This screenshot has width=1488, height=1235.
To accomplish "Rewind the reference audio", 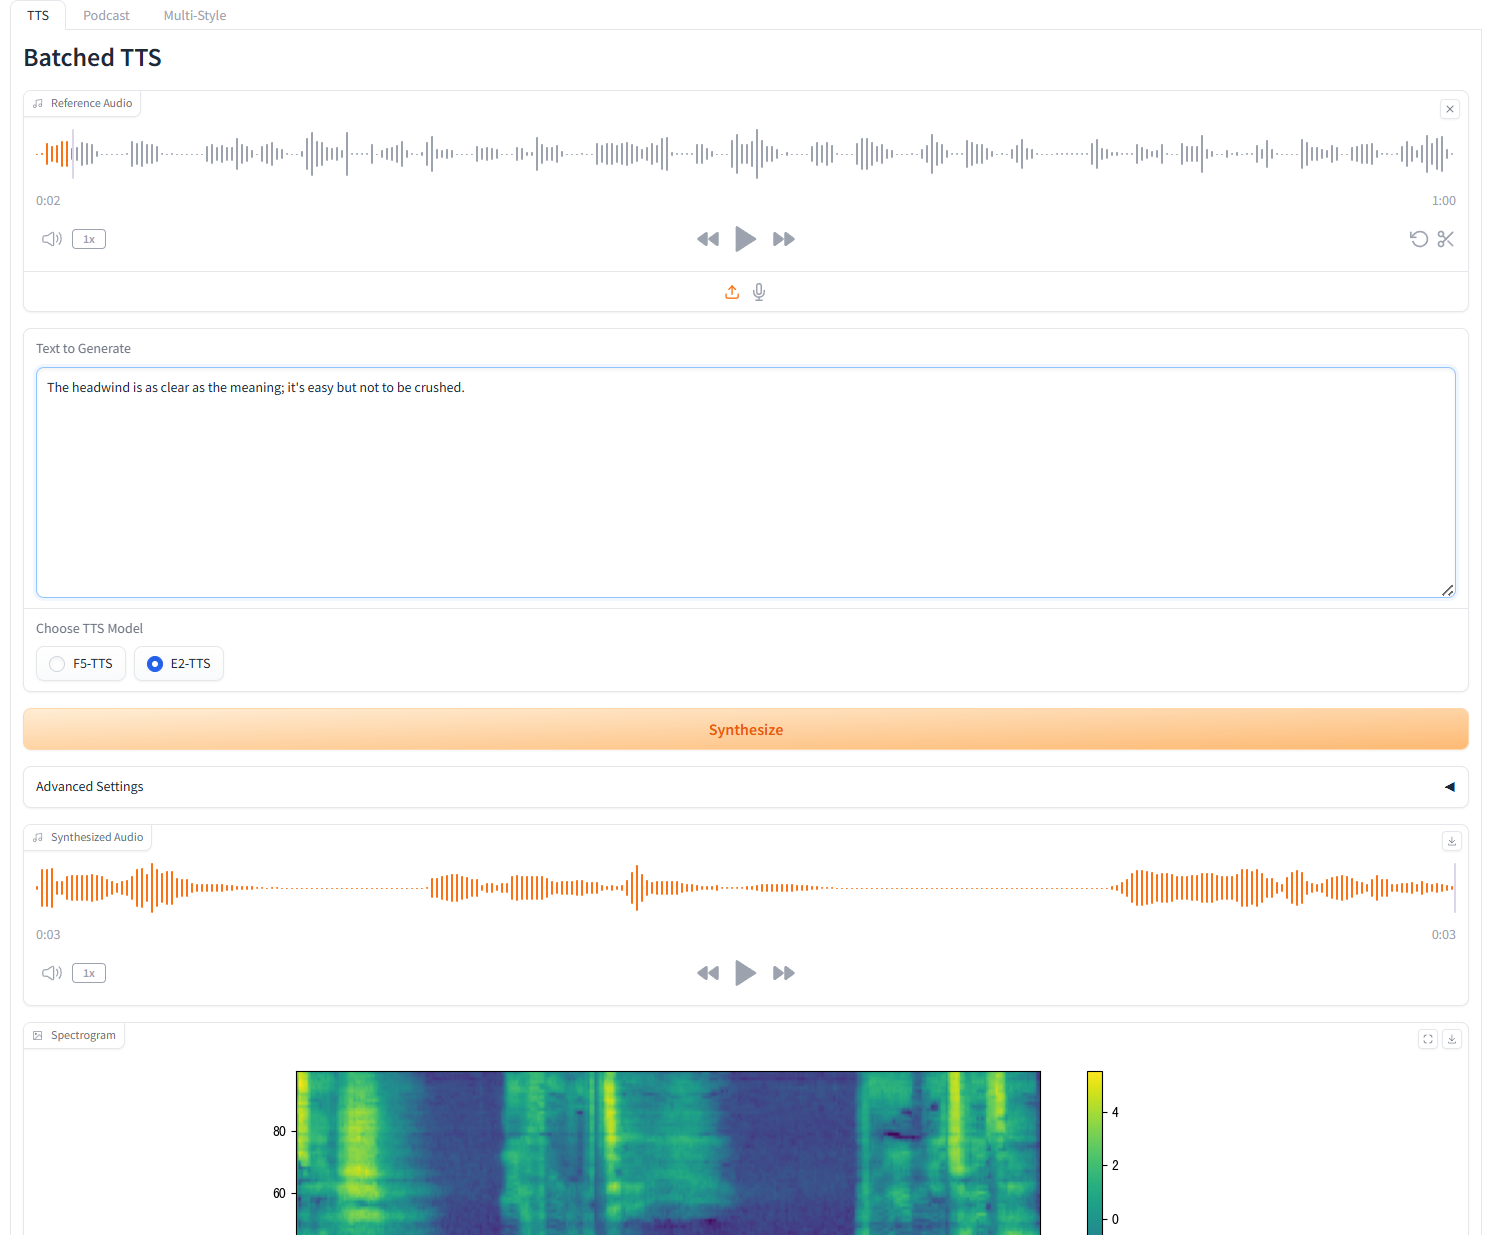I will coord(708,239).
